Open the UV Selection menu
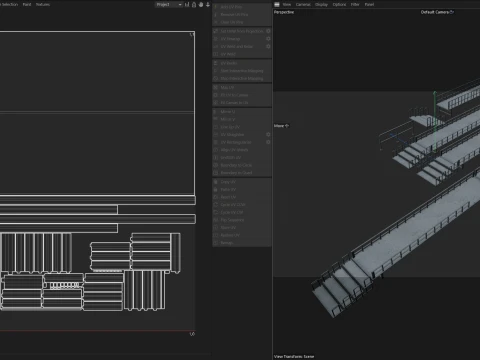Image resolution: width=480 pixels, height=360 pixels. point(9,4)
